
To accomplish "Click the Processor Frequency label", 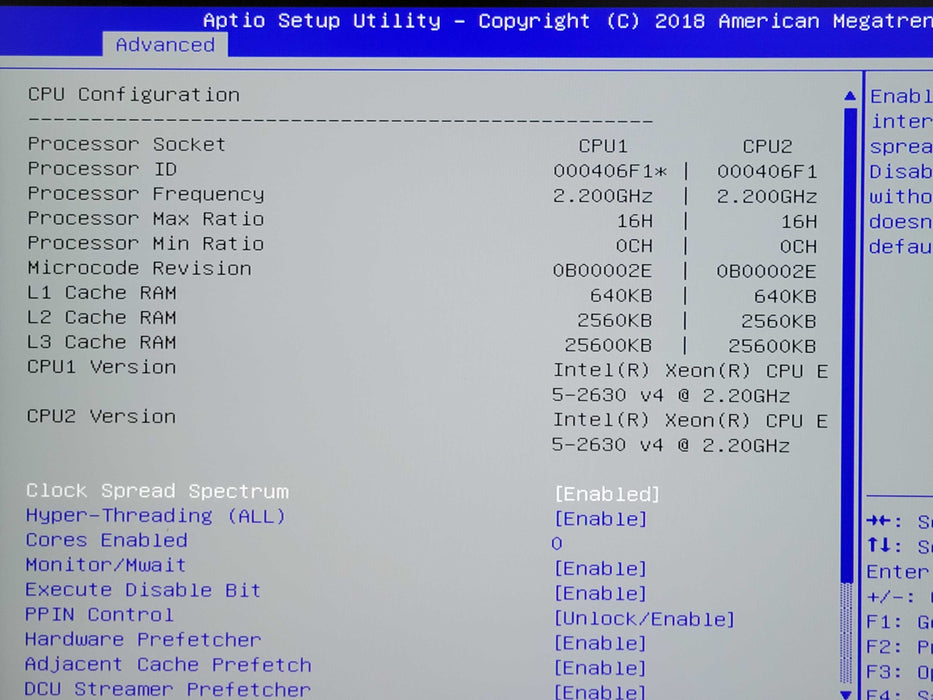I will [x=146, y=194].
